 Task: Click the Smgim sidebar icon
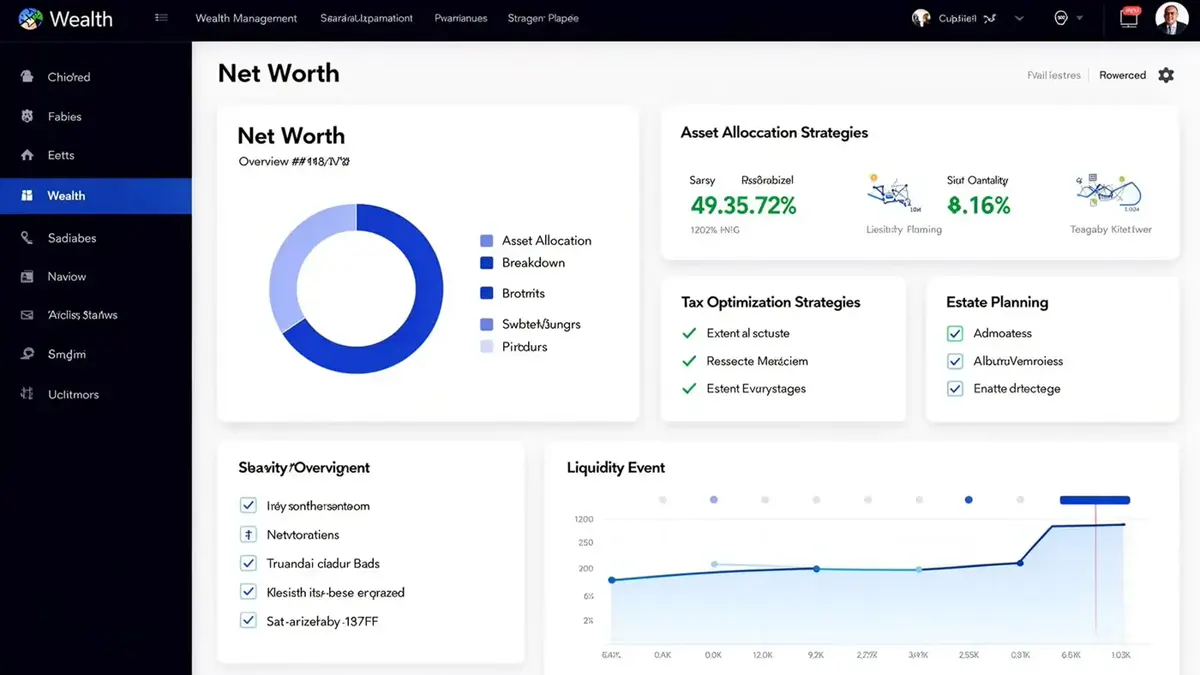pyautogui.click(x=27, y=354)
